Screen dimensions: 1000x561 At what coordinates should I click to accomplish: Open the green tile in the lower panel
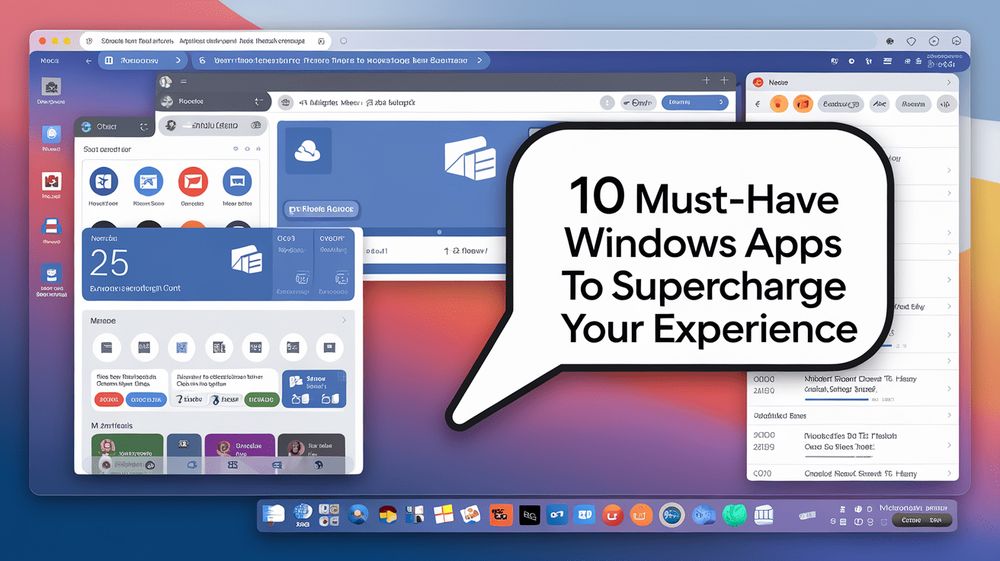(x=127, y=452)
